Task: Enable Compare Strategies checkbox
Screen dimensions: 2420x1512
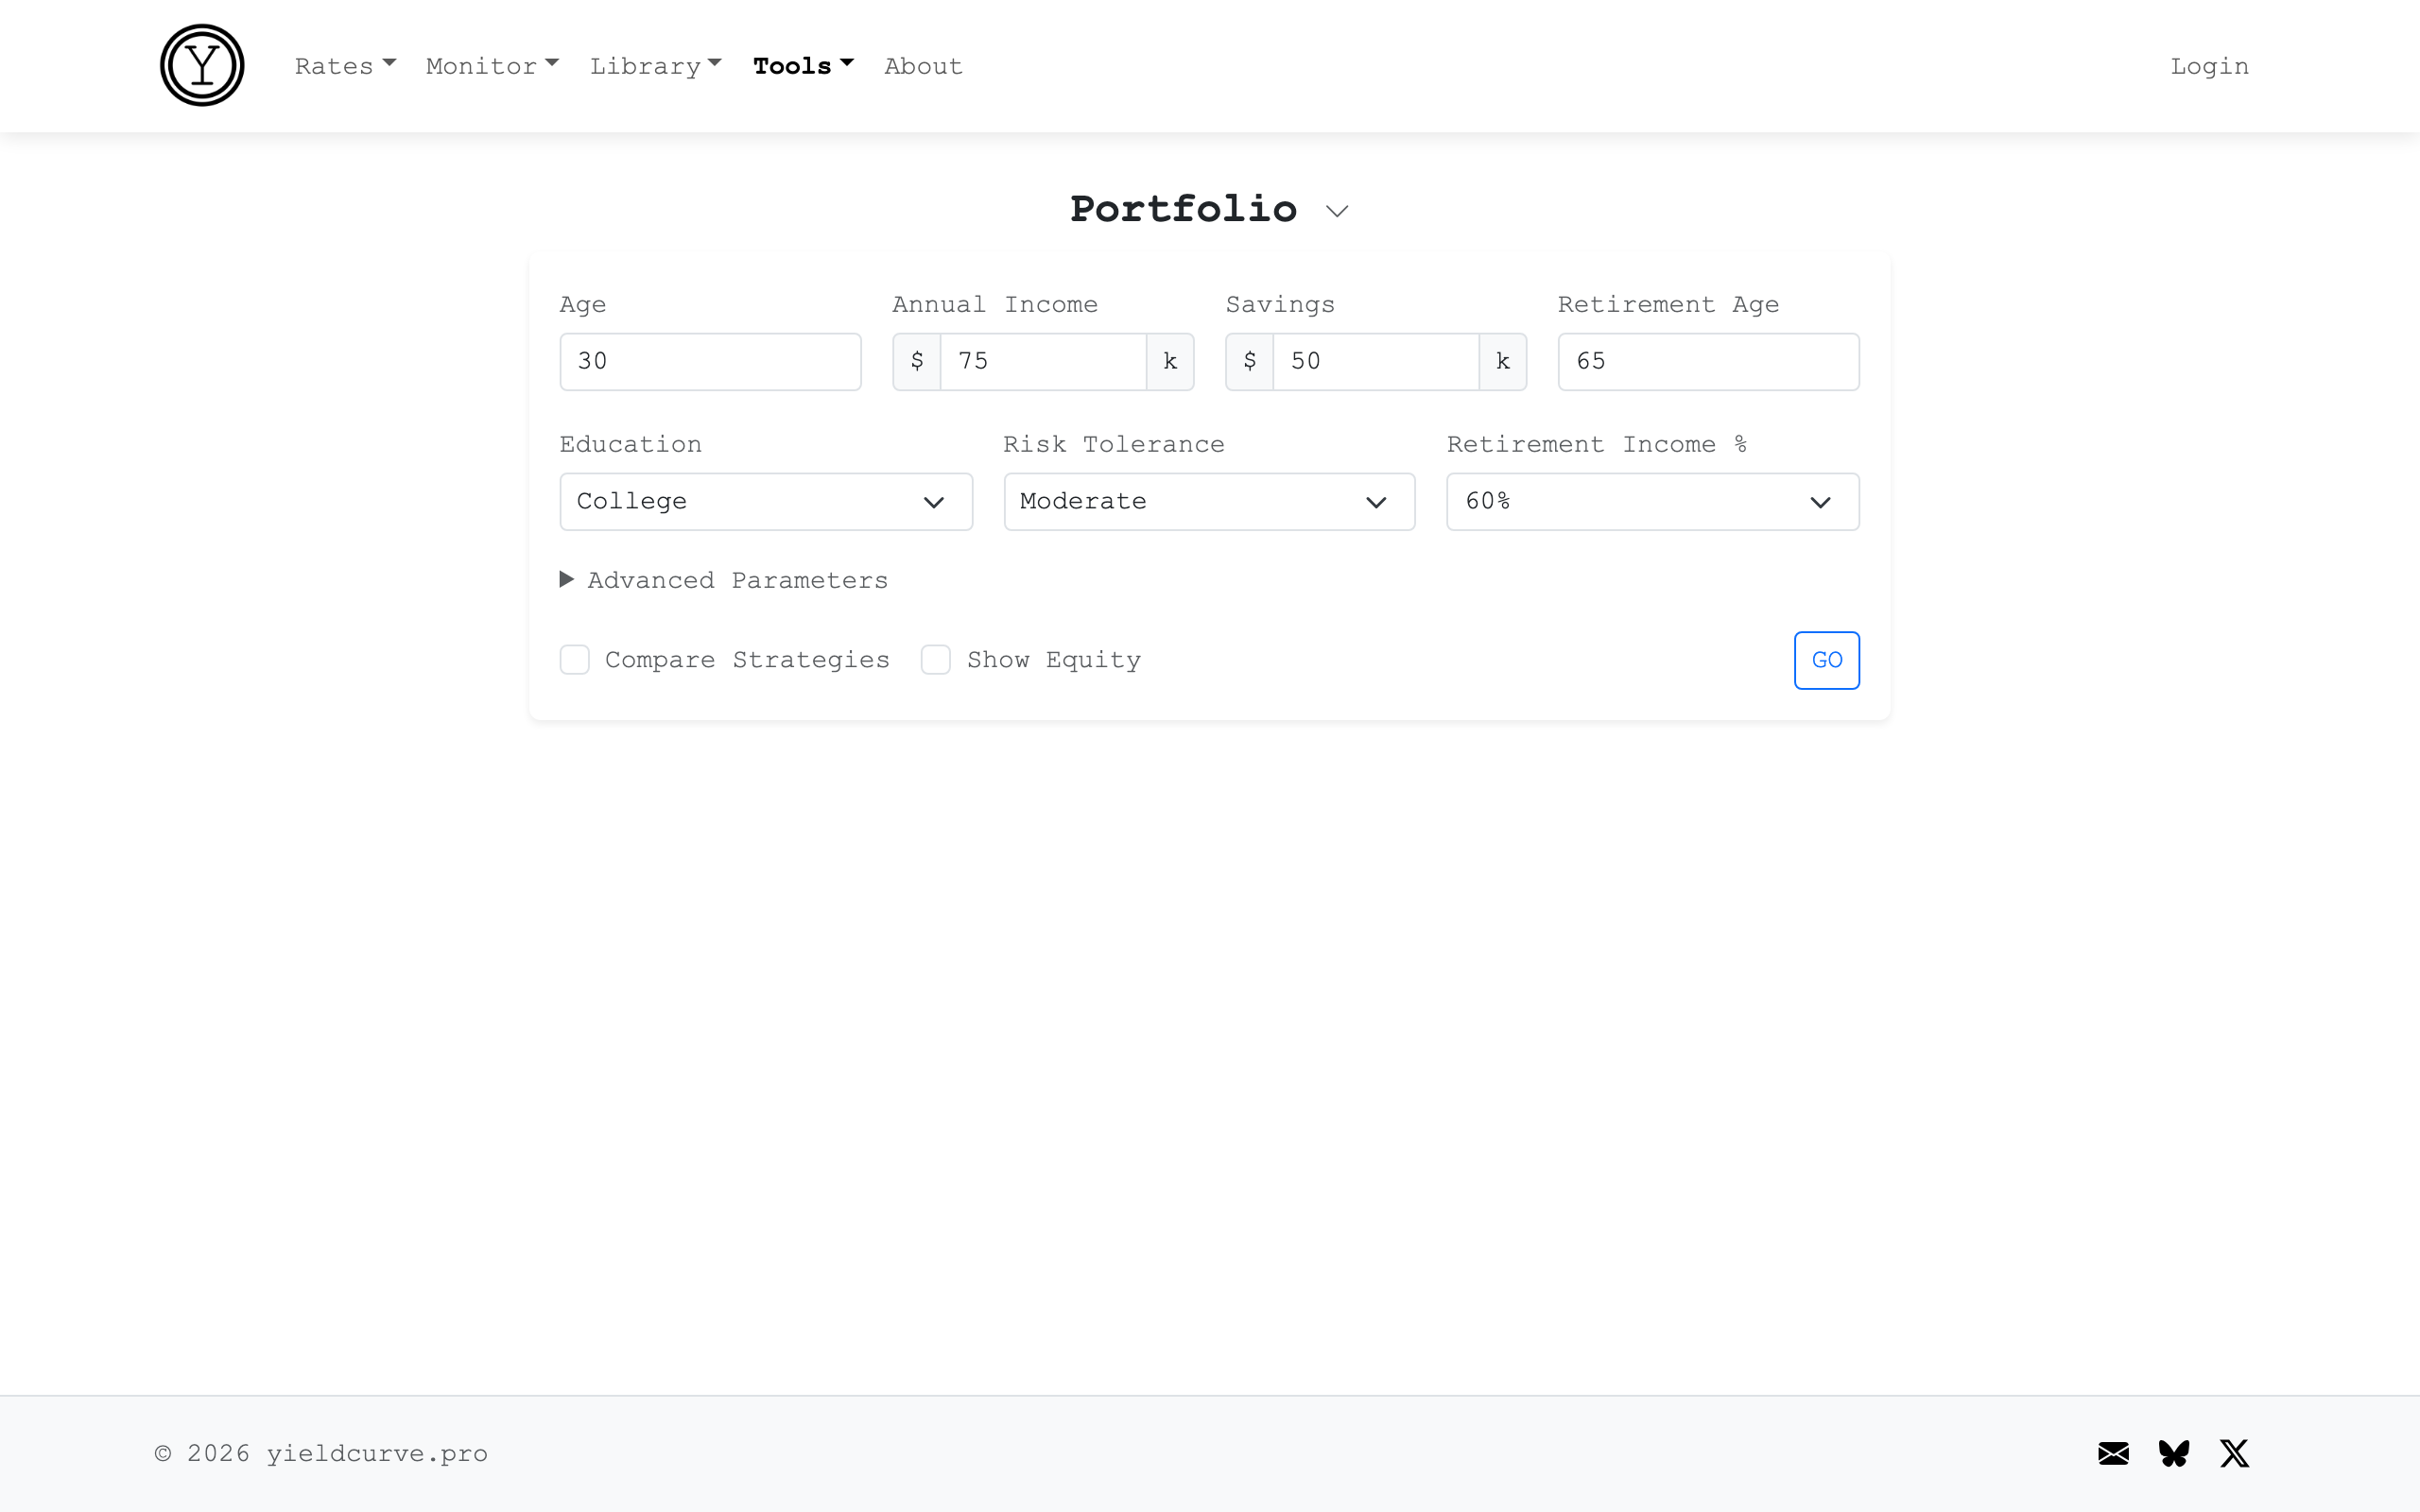Action: click(575, 660)
